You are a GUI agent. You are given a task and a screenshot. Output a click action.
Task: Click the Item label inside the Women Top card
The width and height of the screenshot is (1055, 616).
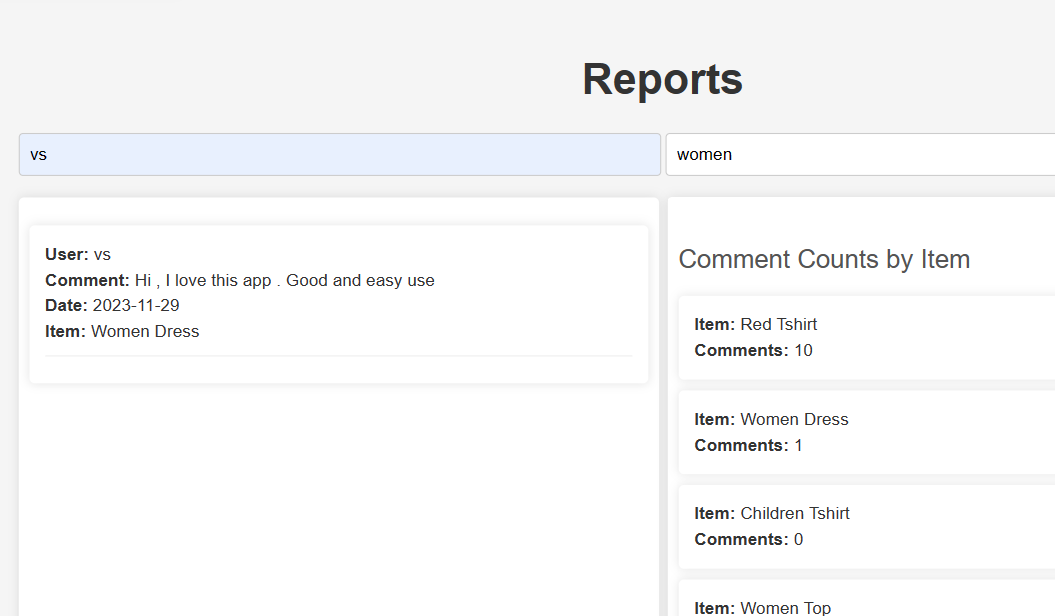click(712, 607)
